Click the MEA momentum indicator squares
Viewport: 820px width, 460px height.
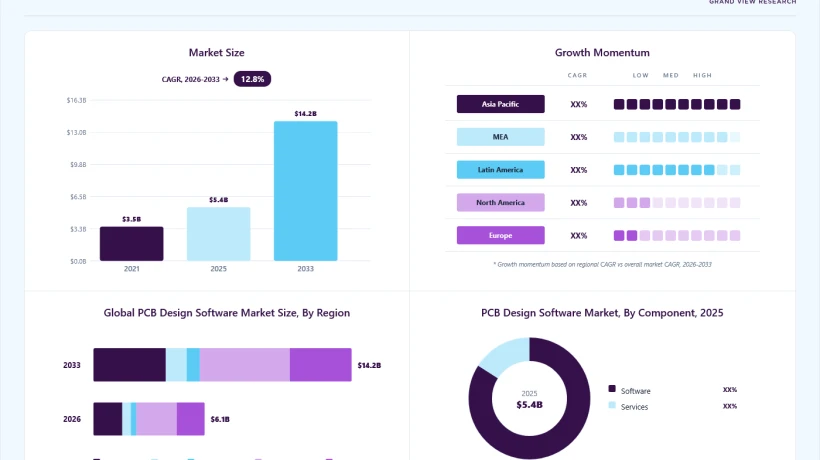coord(677,137)
